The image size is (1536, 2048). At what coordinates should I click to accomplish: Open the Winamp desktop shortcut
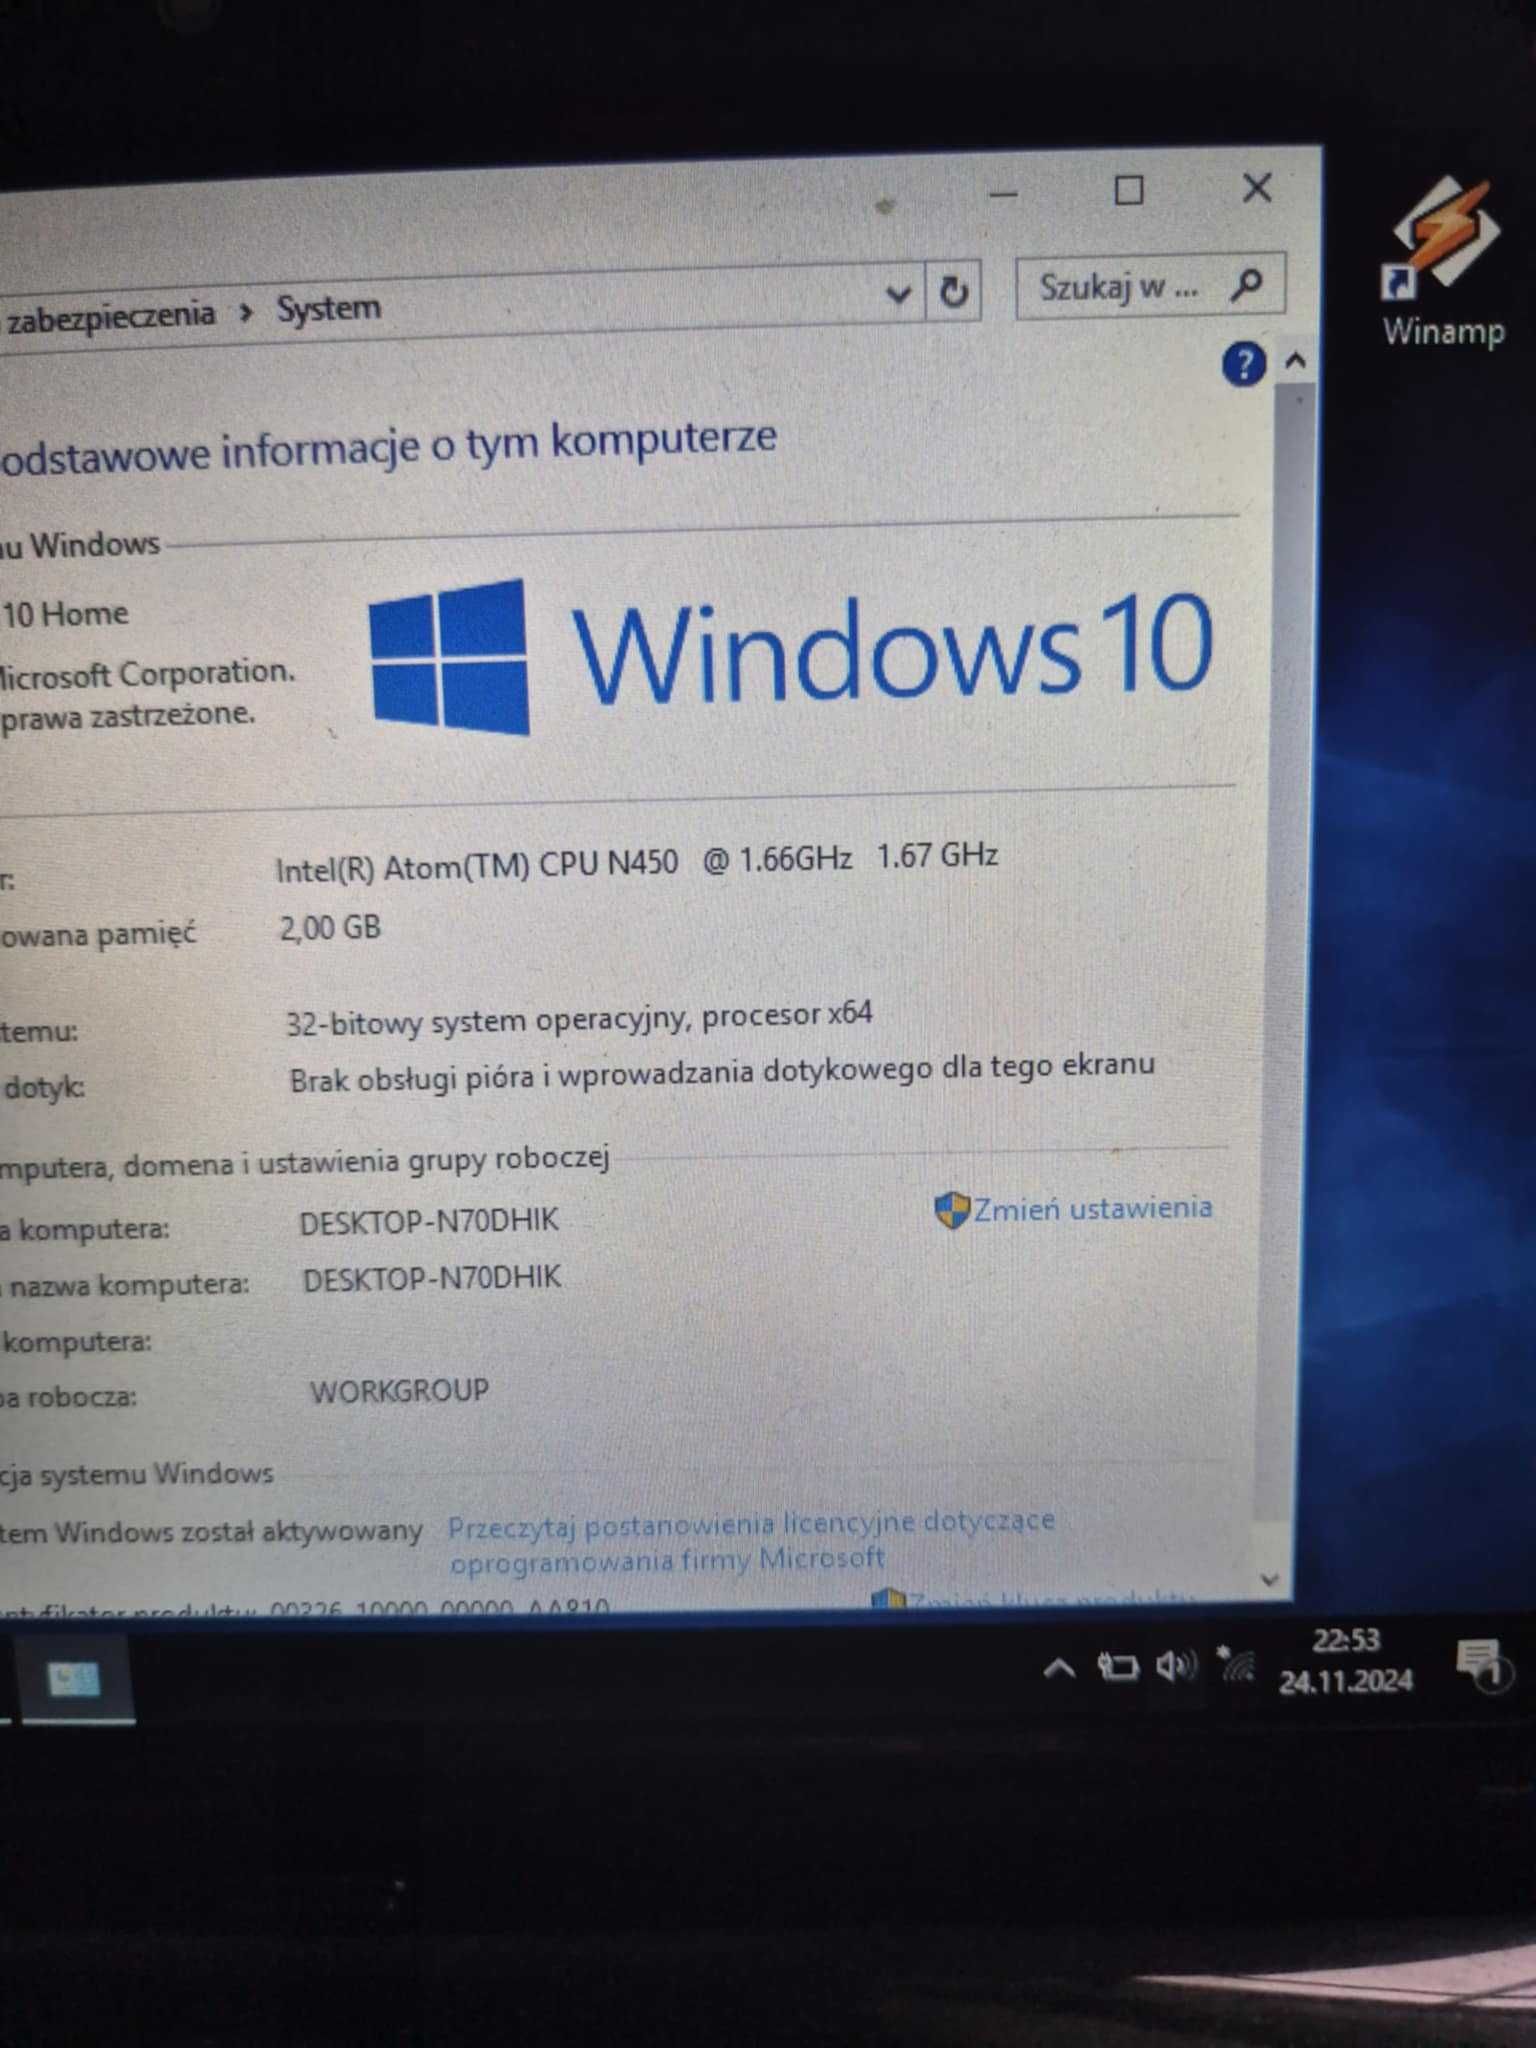pyautogui.click(x=1443, y=262)
